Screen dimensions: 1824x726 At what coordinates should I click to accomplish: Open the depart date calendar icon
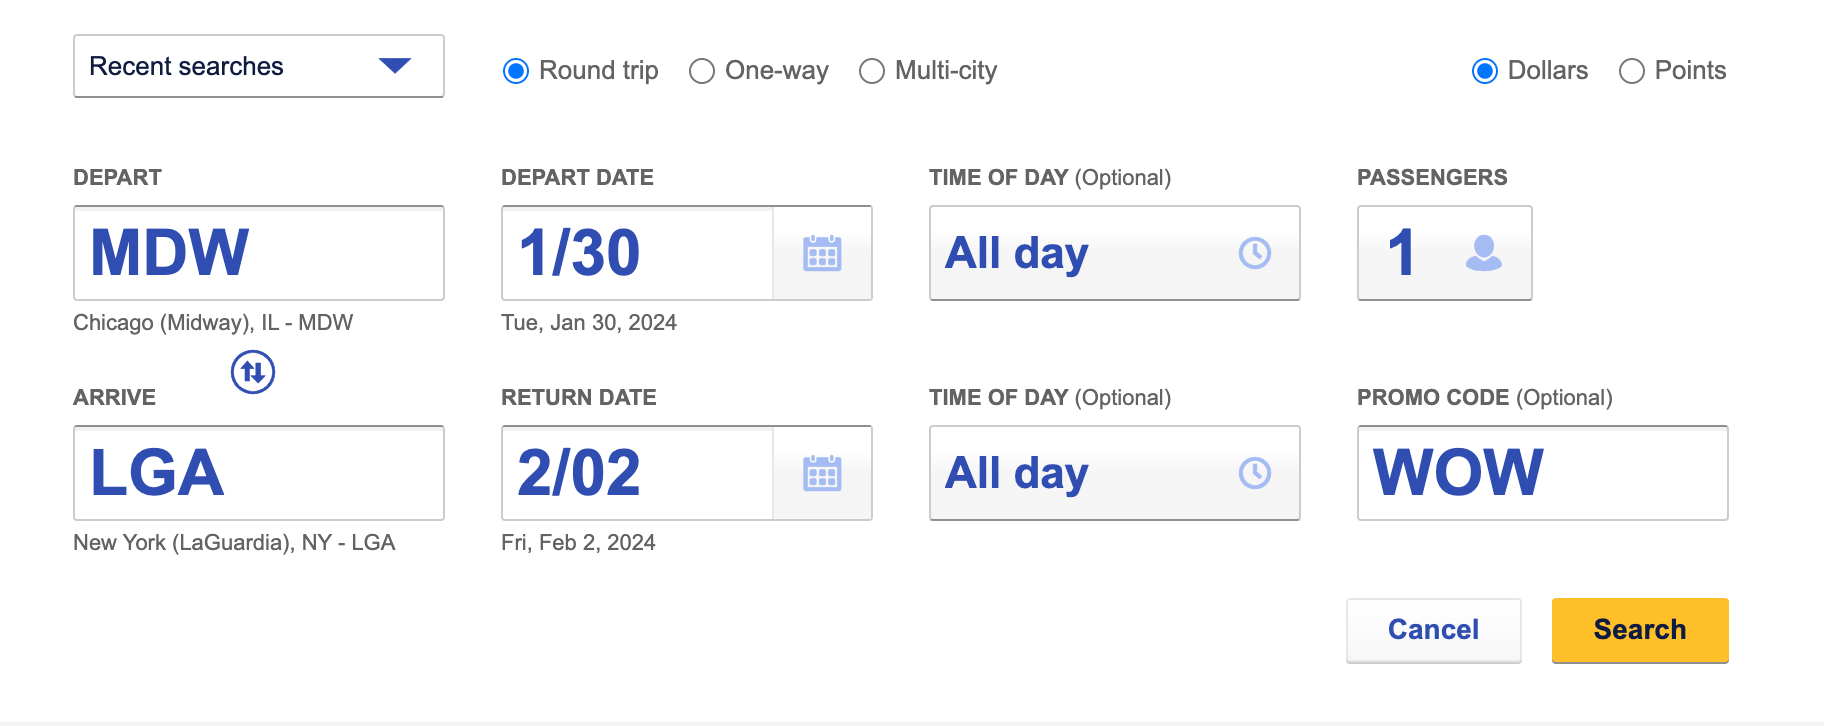point(822,254)
